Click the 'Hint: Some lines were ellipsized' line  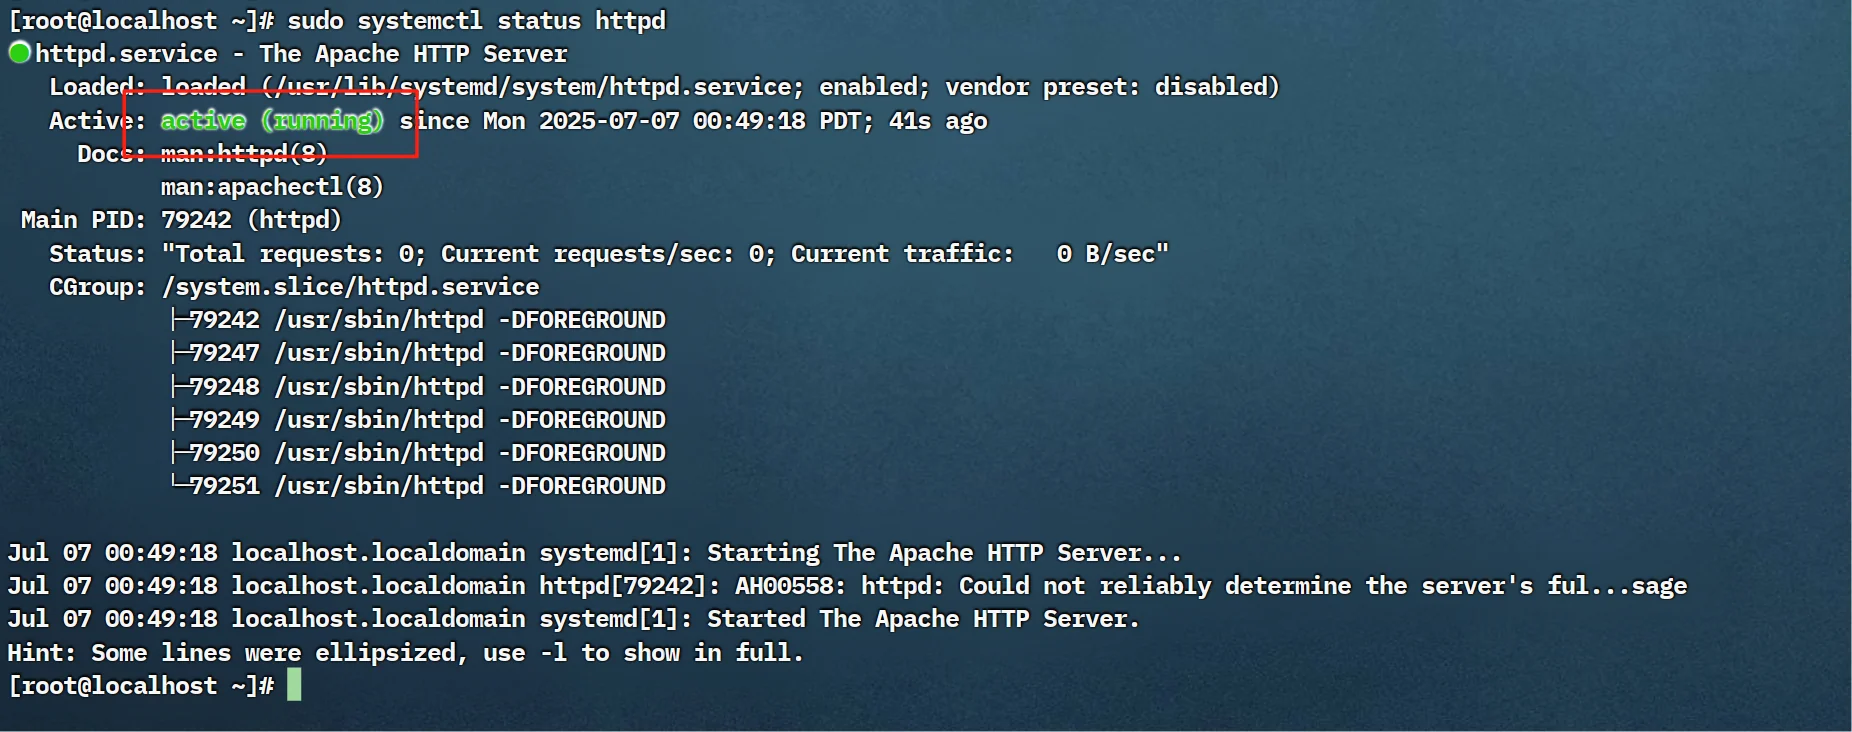405,653
